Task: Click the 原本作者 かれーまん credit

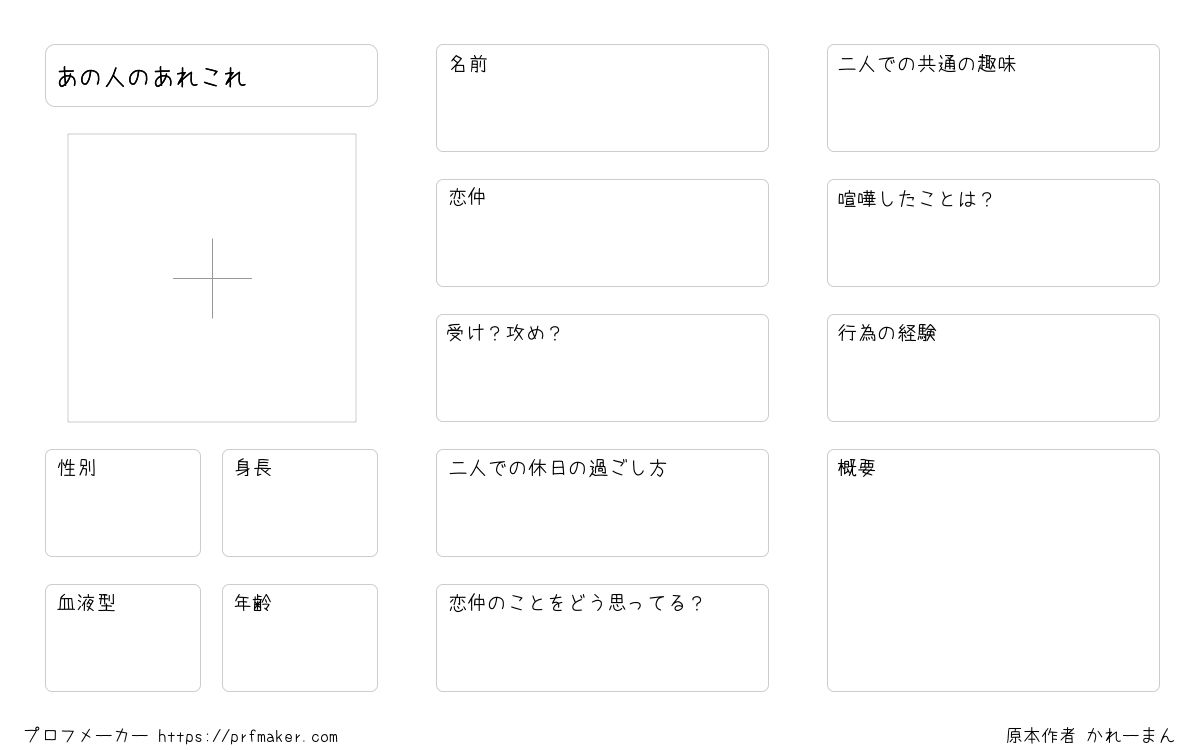Action: click(1090, 736)
